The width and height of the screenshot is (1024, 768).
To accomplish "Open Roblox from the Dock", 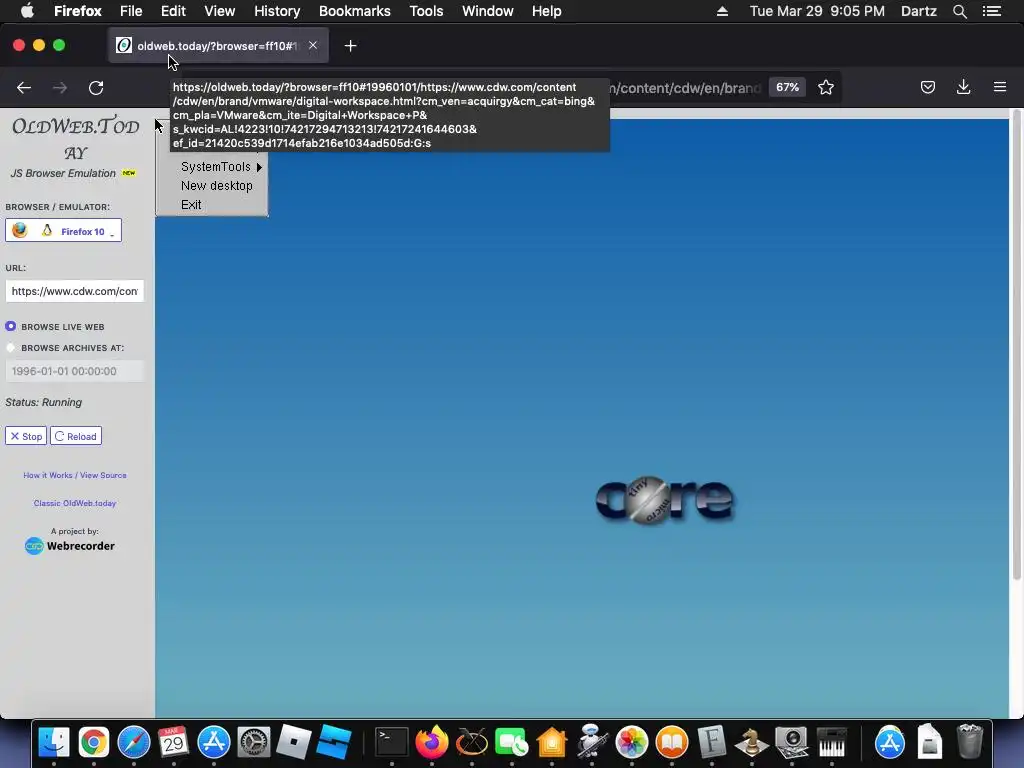I will (293, 742).
